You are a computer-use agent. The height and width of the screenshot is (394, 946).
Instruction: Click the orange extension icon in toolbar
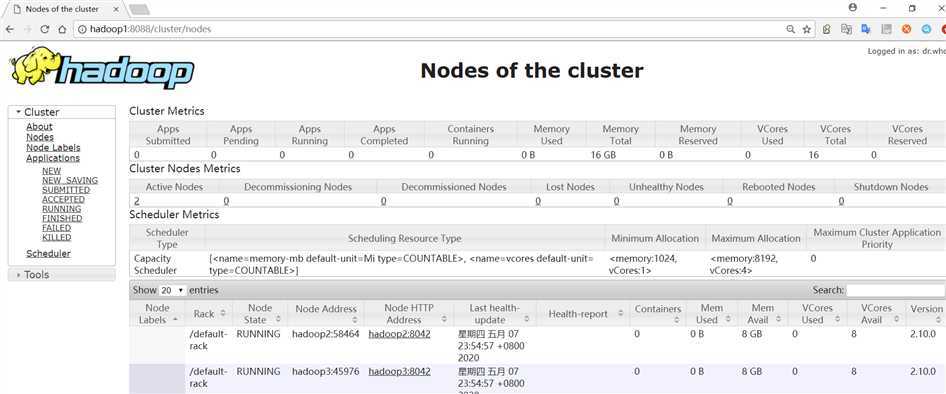(x=906, y=29)
